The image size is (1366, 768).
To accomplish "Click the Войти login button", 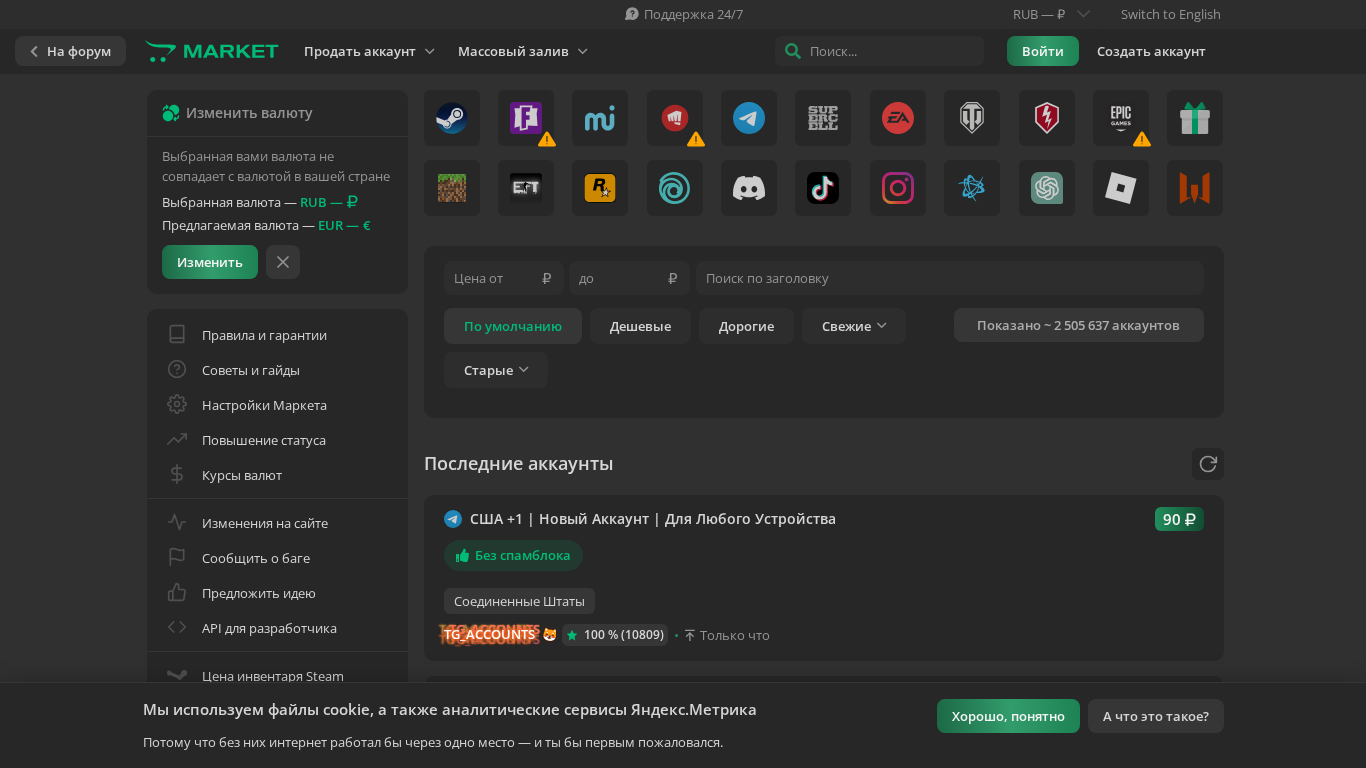I will pos(1042,51).
